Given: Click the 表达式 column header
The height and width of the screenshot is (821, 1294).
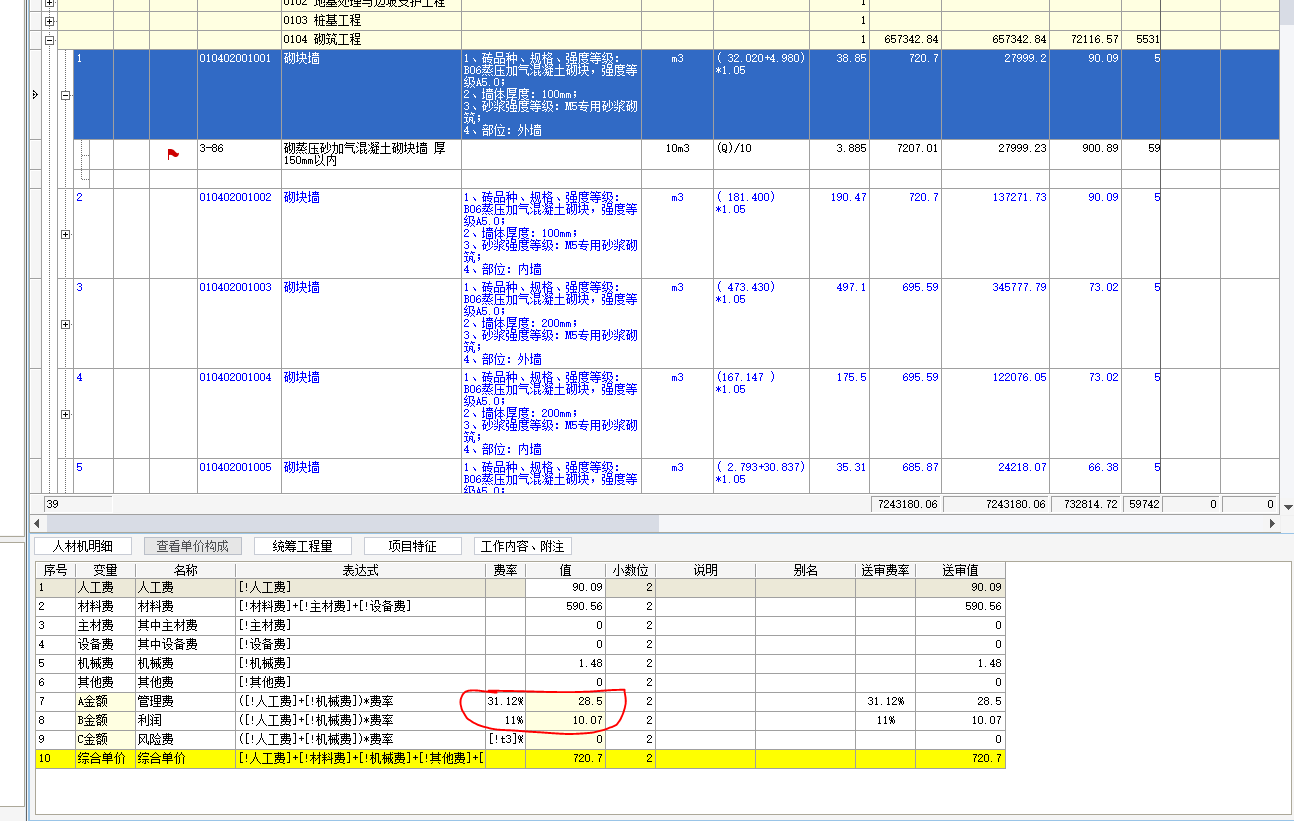Looking at the screenshot, I should pos(360,570).
